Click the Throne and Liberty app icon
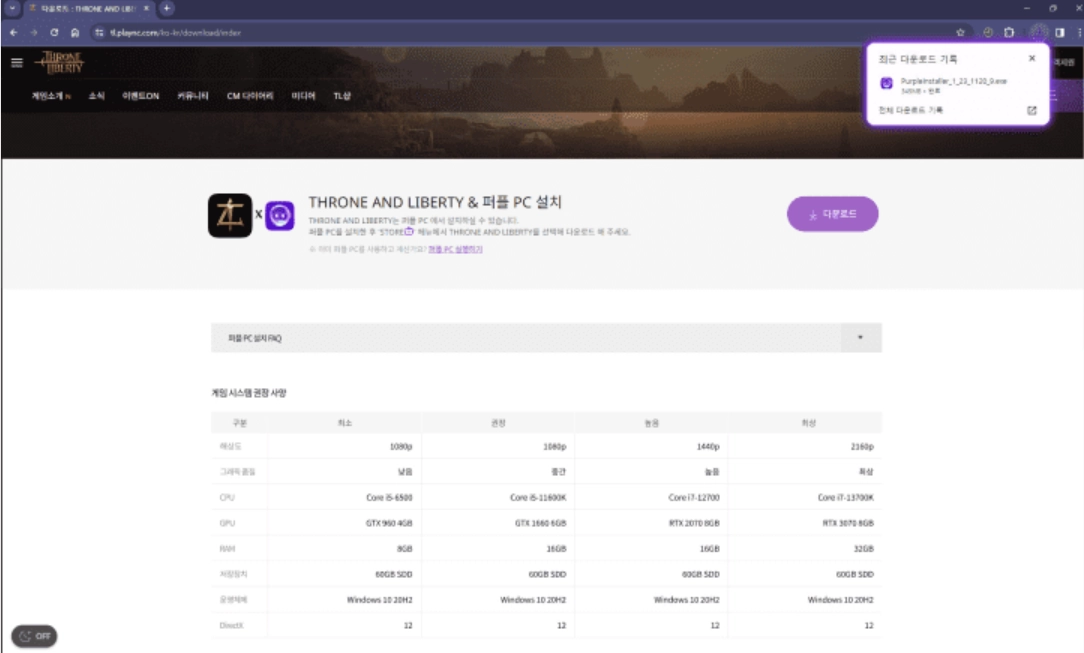Image resolution: width=1084 pixels, height=653 pixels. (x=230, y=216)
